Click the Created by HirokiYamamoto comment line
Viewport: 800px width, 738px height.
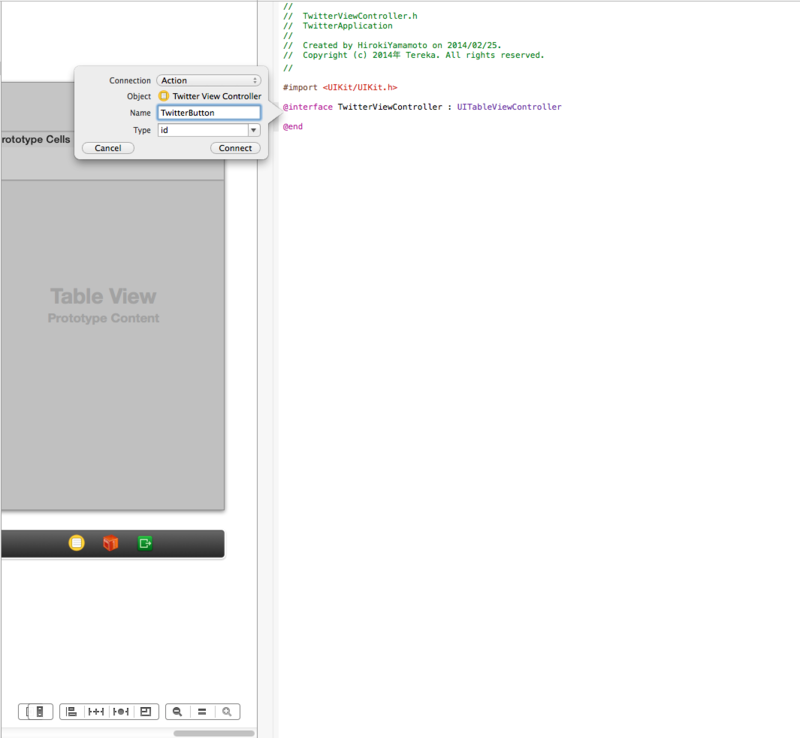[x=392, y=45]
